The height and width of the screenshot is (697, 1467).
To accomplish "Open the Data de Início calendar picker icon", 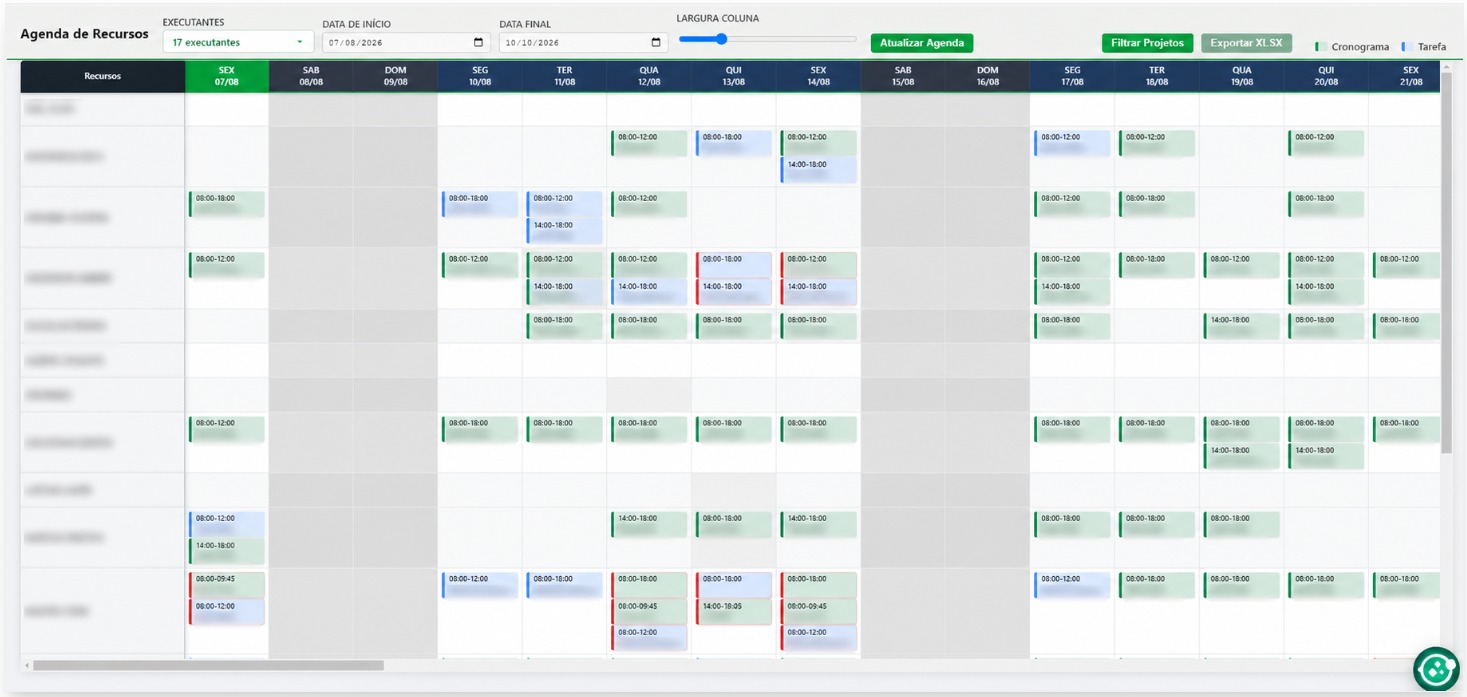I will point(478,43).
